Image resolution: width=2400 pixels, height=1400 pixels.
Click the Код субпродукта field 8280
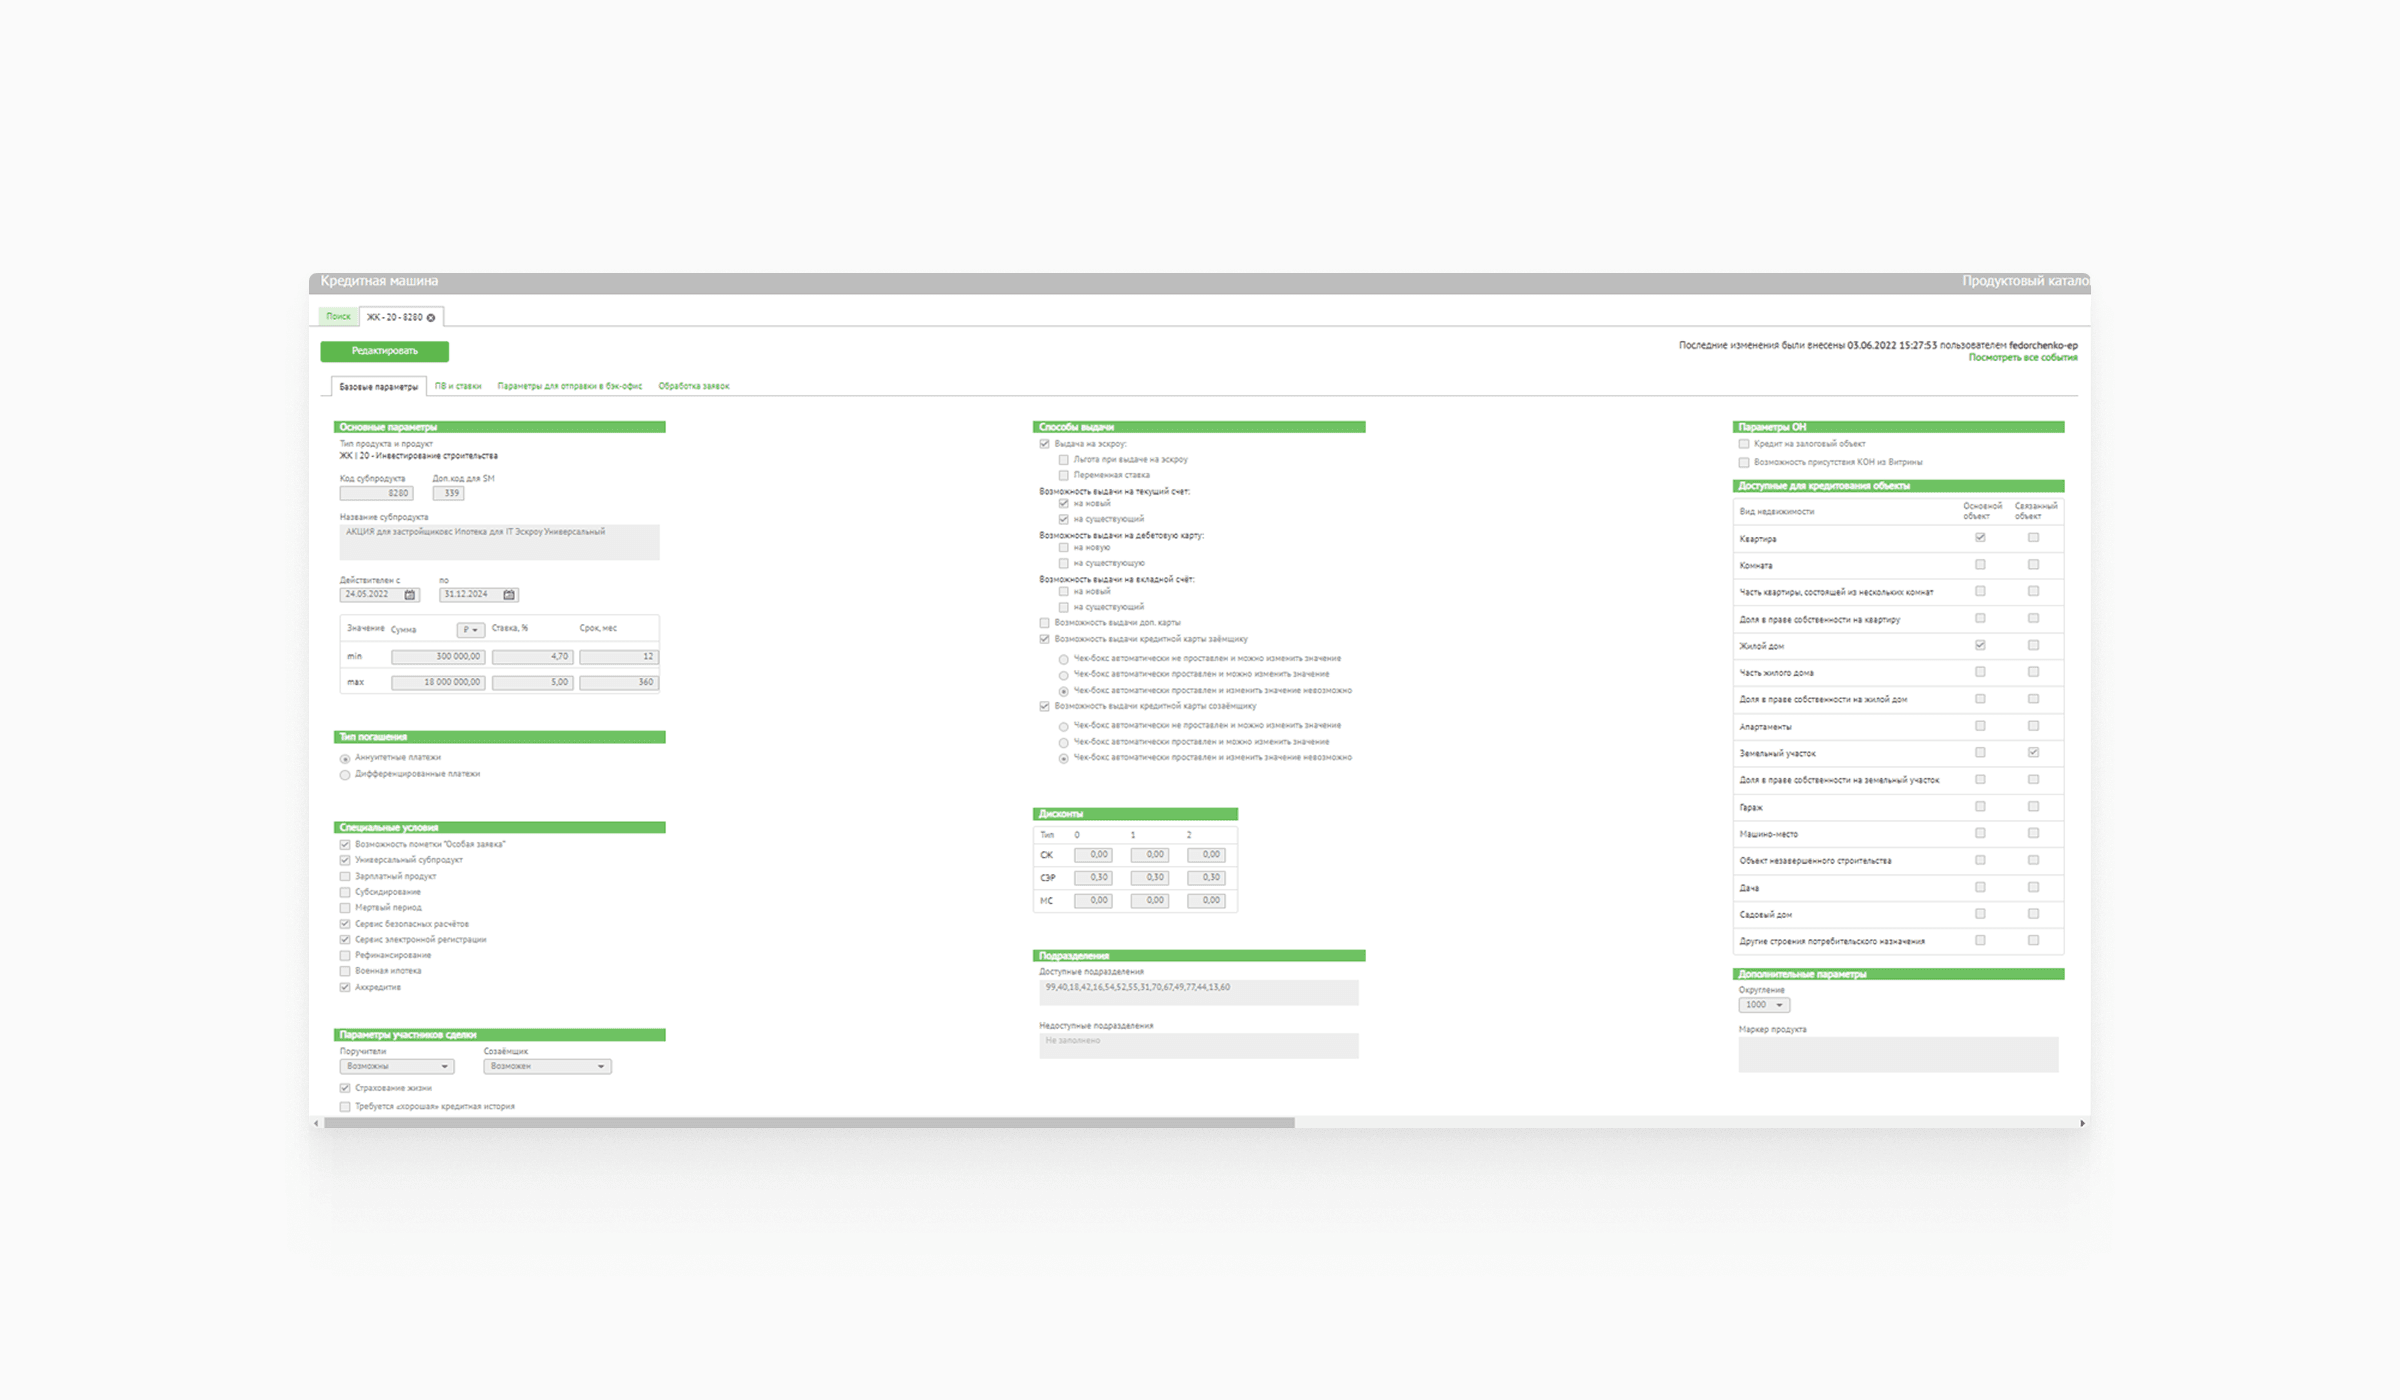pos(376,493)
